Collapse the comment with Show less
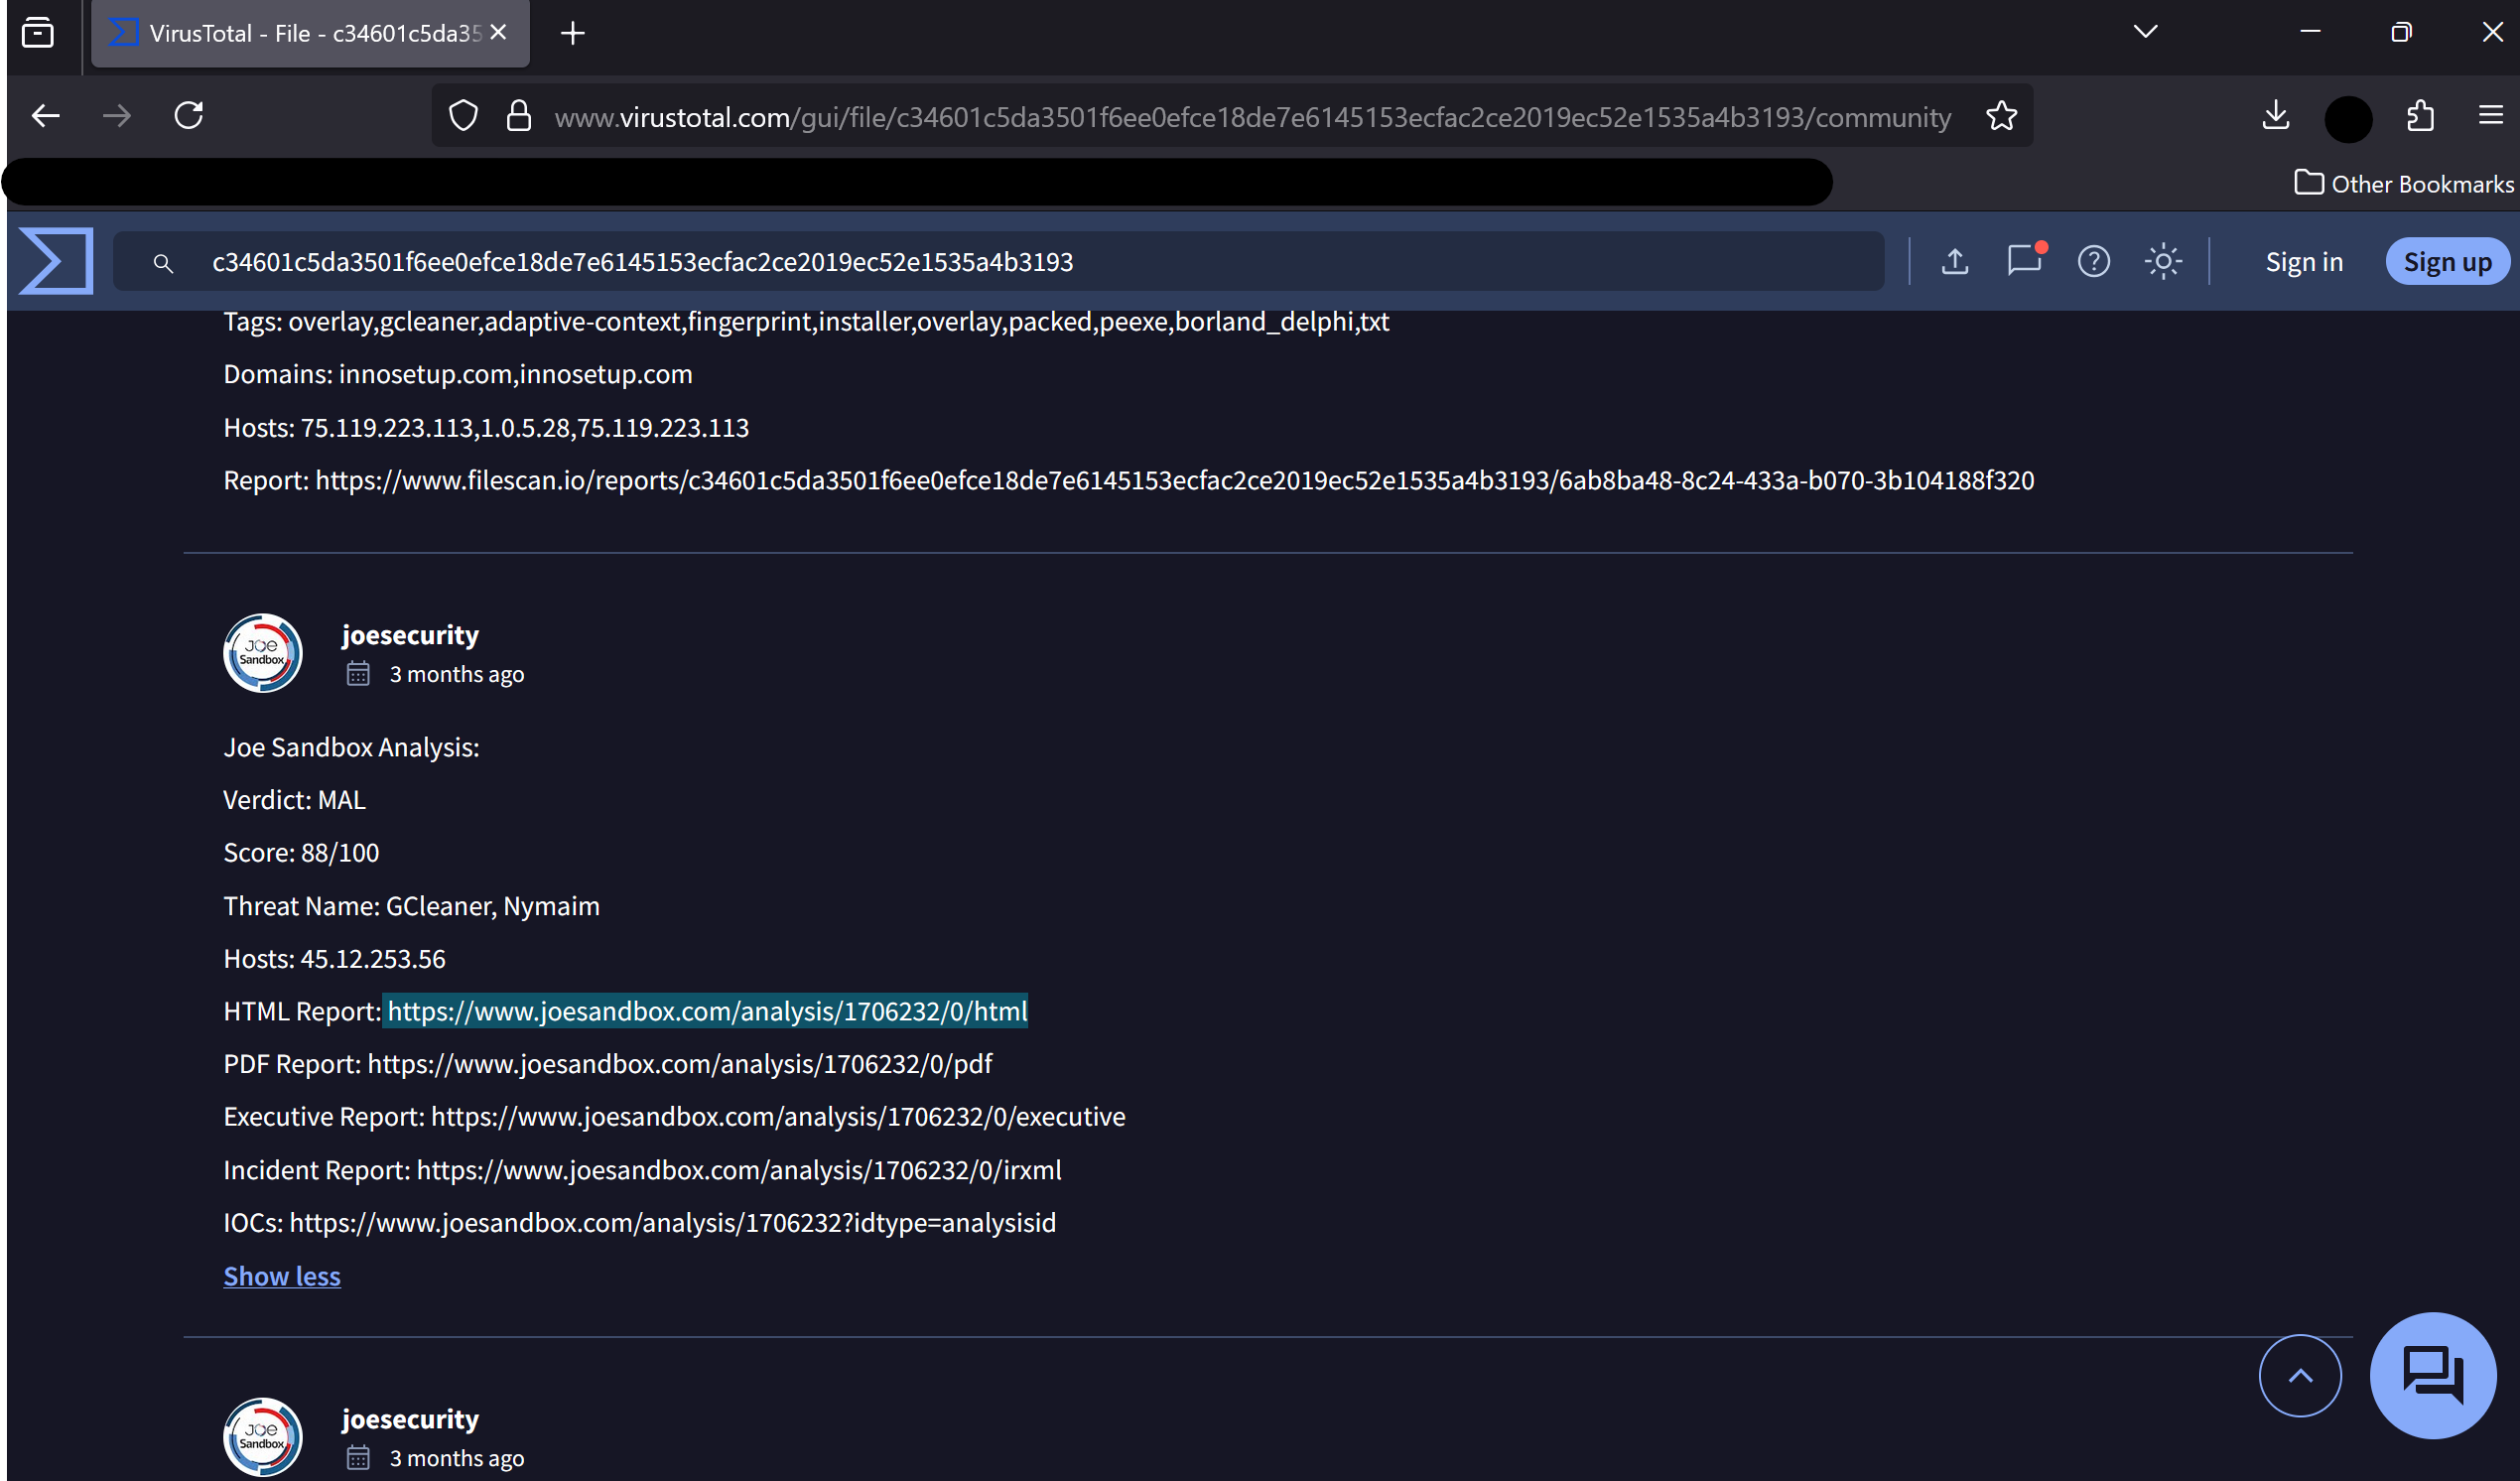The image size is (2520, 1481). [x=281, y=1275]
